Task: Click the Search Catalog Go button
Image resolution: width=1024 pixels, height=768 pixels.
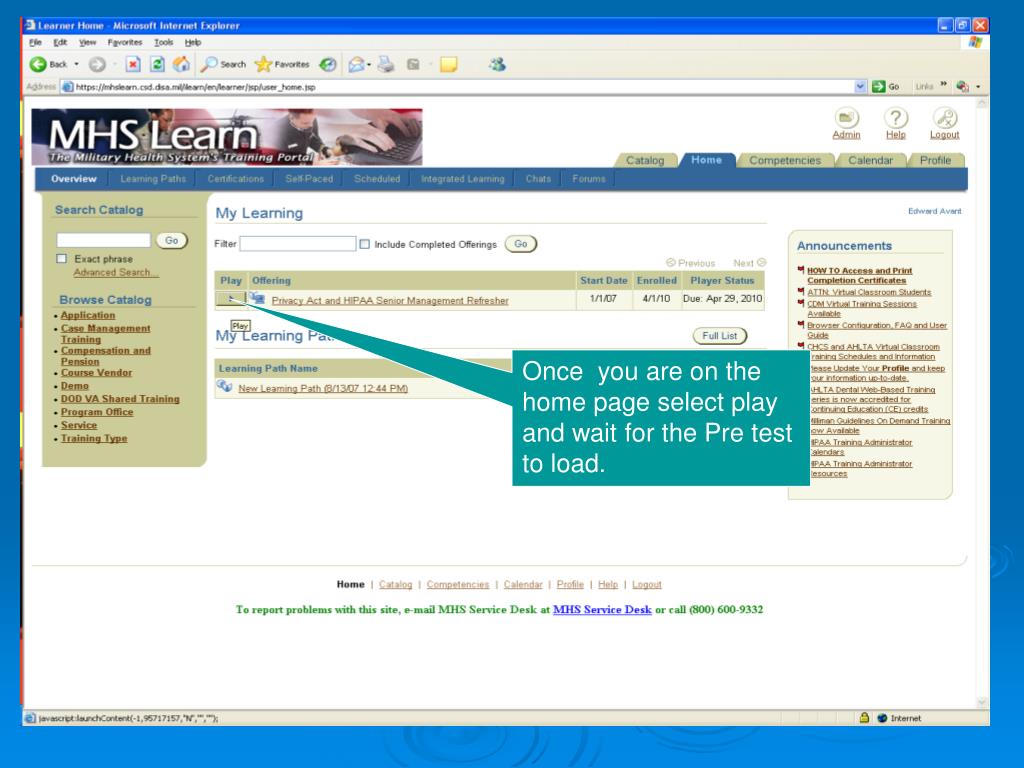Action: coord(172,240)
